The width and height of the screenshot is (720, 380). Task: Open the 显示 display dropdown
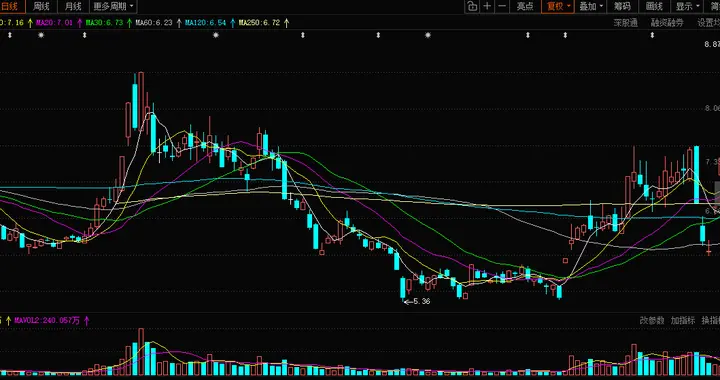(687, 6)
